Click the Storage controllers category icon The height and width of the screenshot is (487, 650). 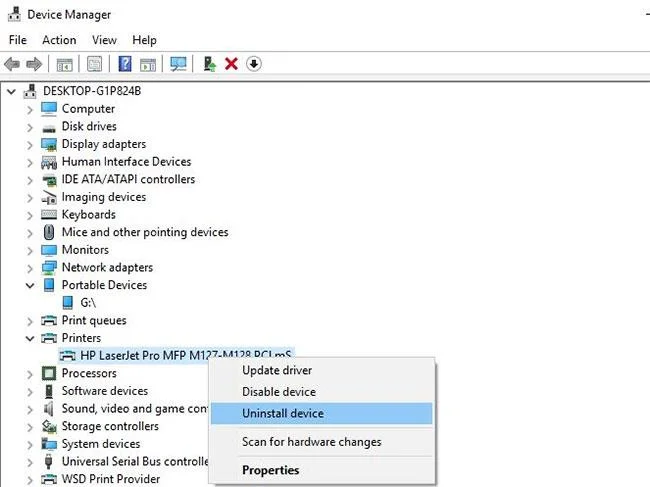tap(49, 426)
